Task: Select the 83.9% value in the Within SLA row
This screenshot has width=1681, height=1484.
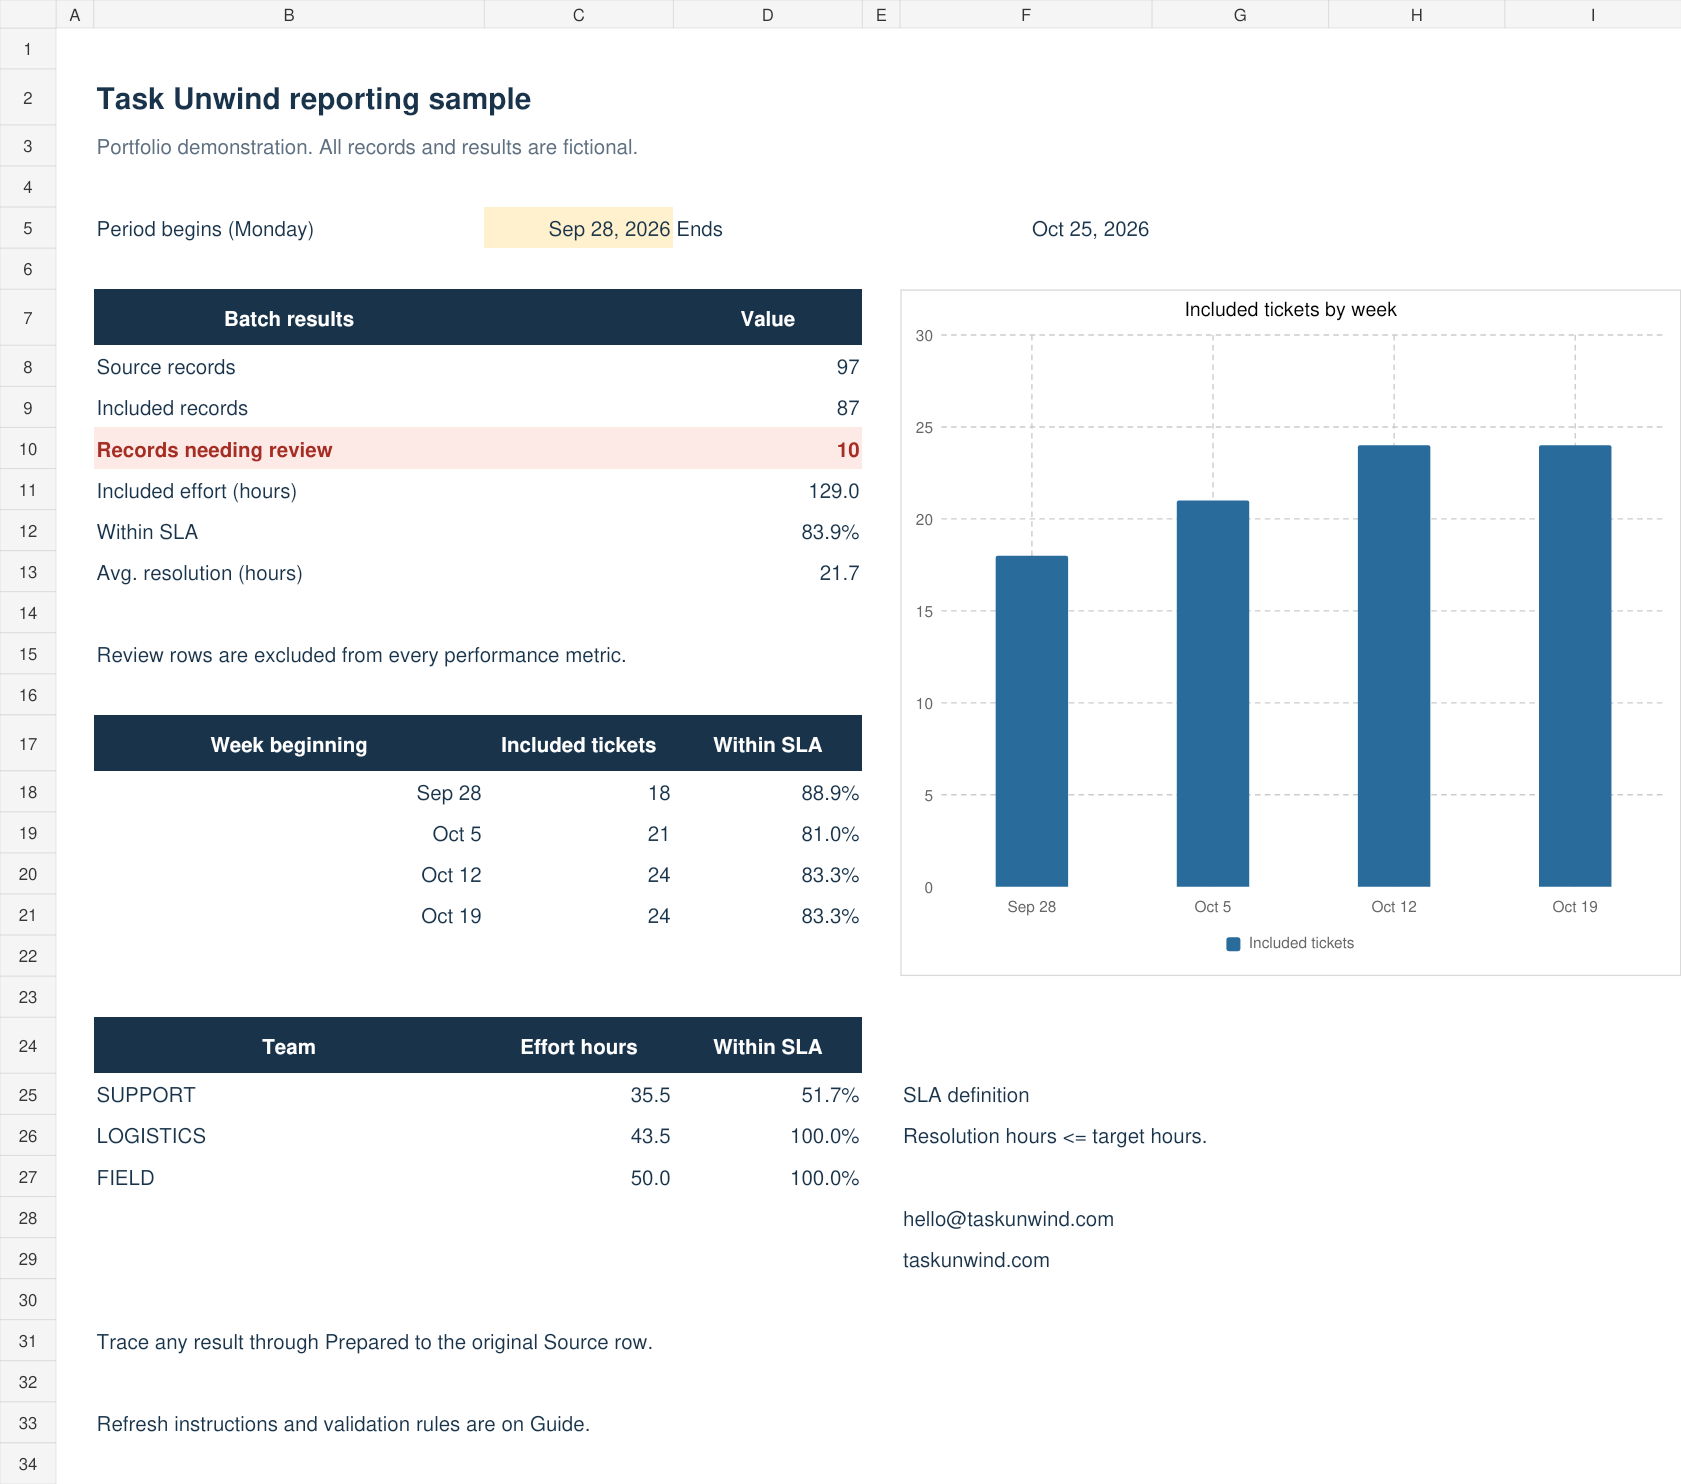Action: pyautogui.click(x=830, y=532)
